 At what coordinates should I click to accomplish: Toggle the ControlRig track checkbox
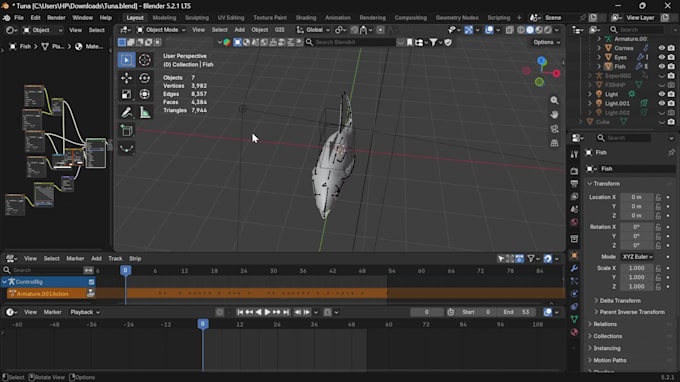tap(91, 282)
